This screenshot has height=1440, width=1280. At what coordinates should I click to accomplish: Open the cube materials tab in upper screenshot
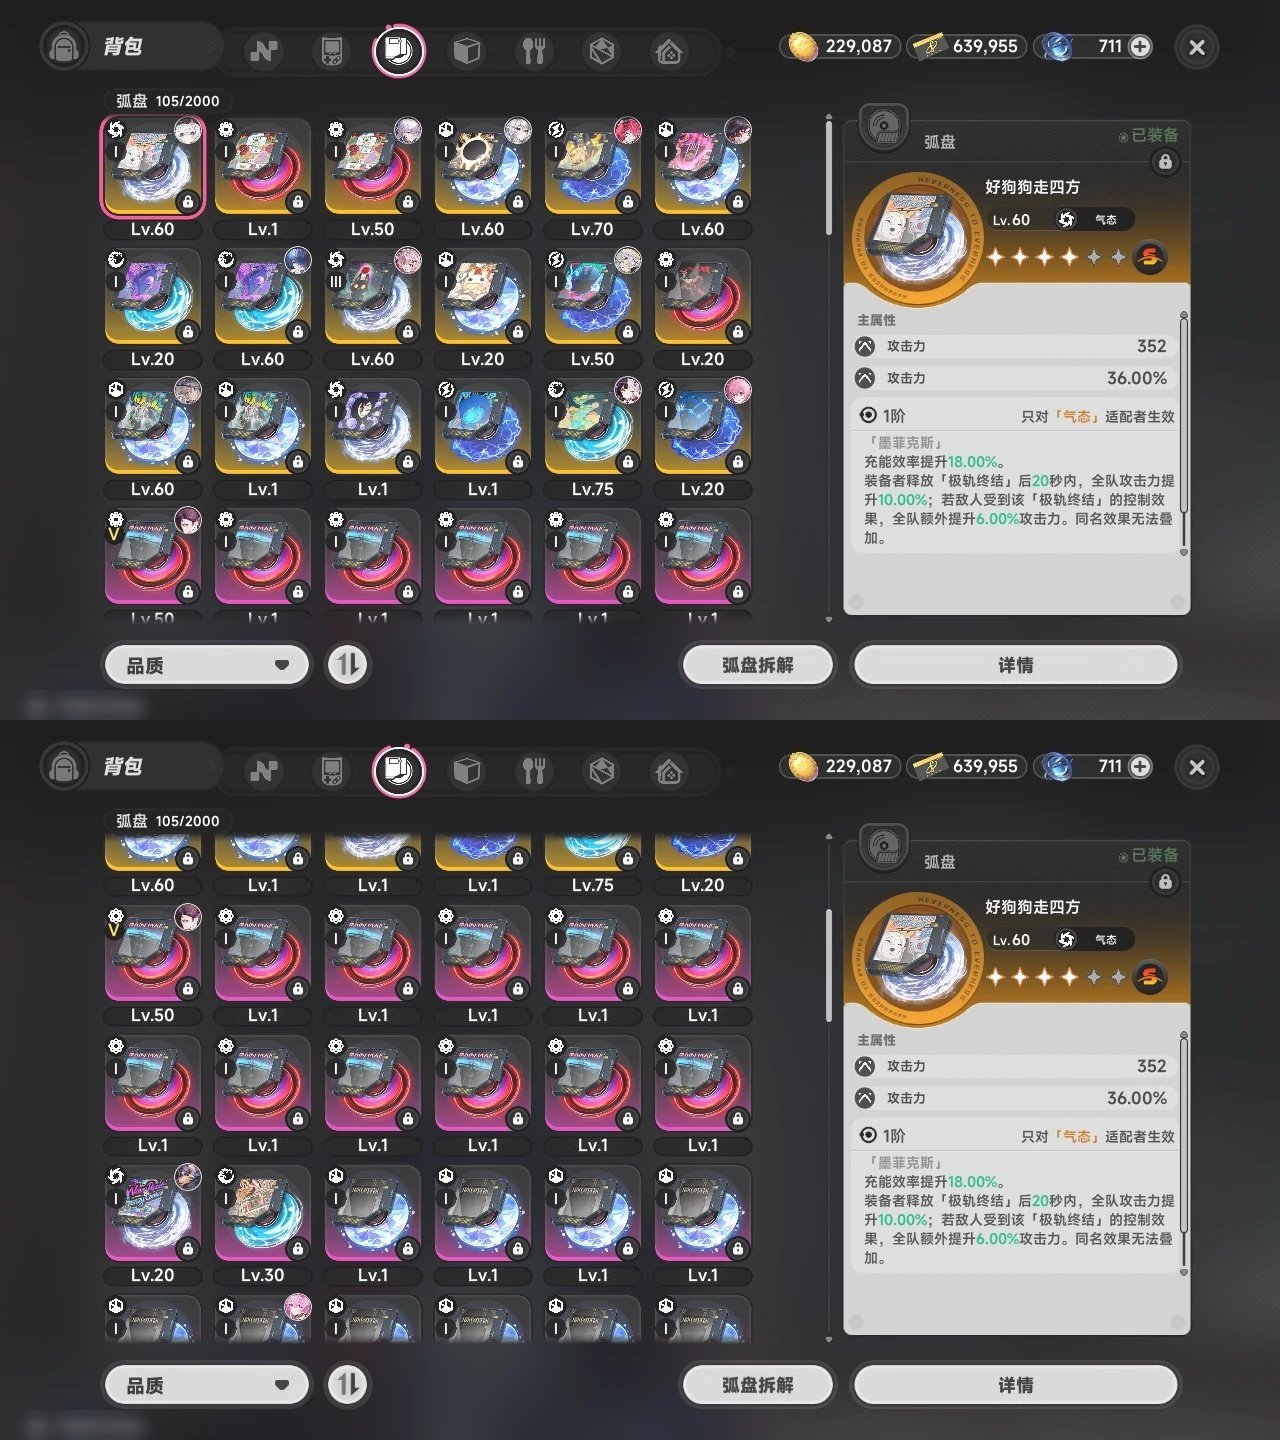pos(466,50)
